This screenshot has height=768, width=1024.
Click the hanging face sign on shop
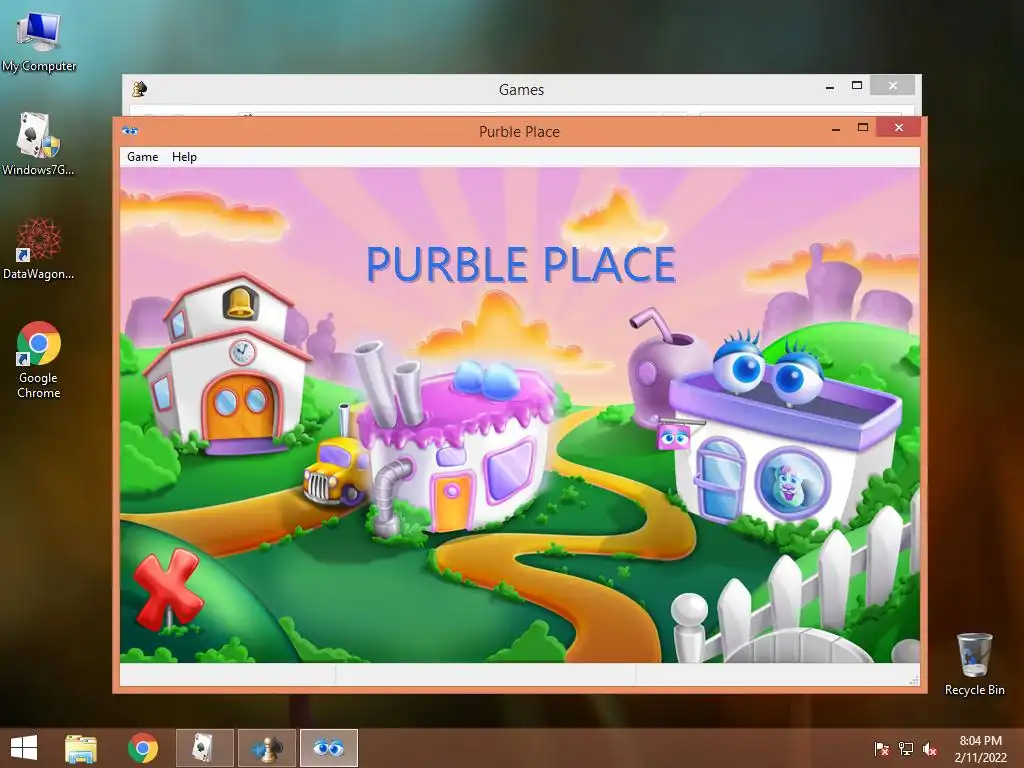point(674,436)
